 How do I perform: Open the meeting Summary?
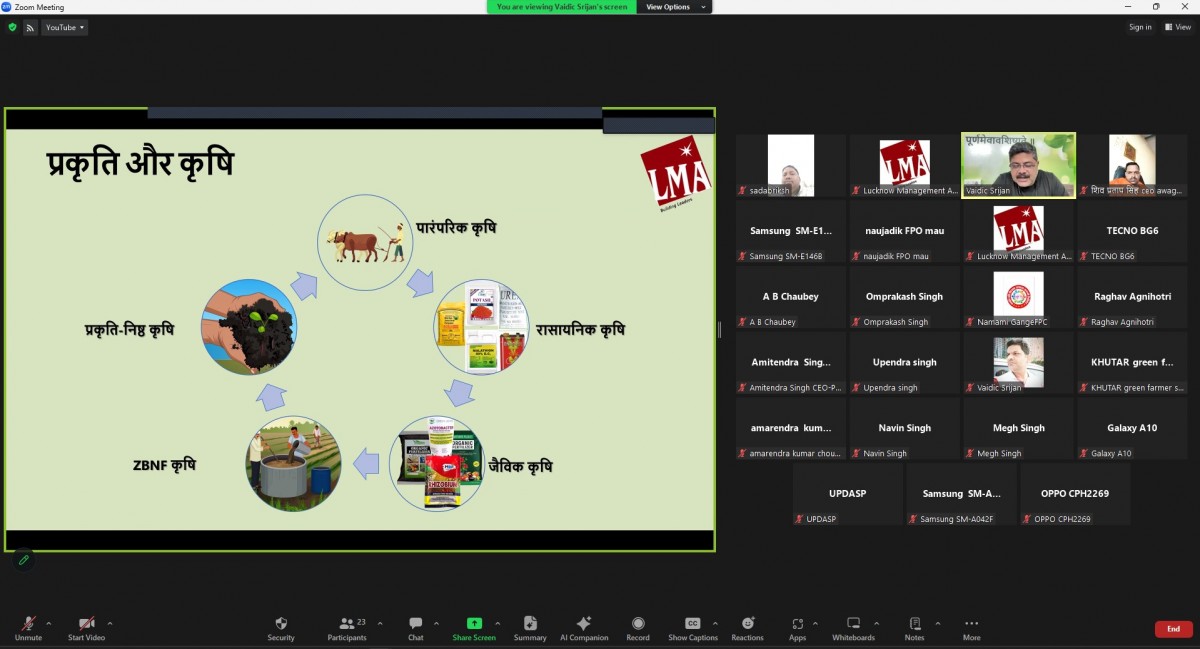pos(530,628)
